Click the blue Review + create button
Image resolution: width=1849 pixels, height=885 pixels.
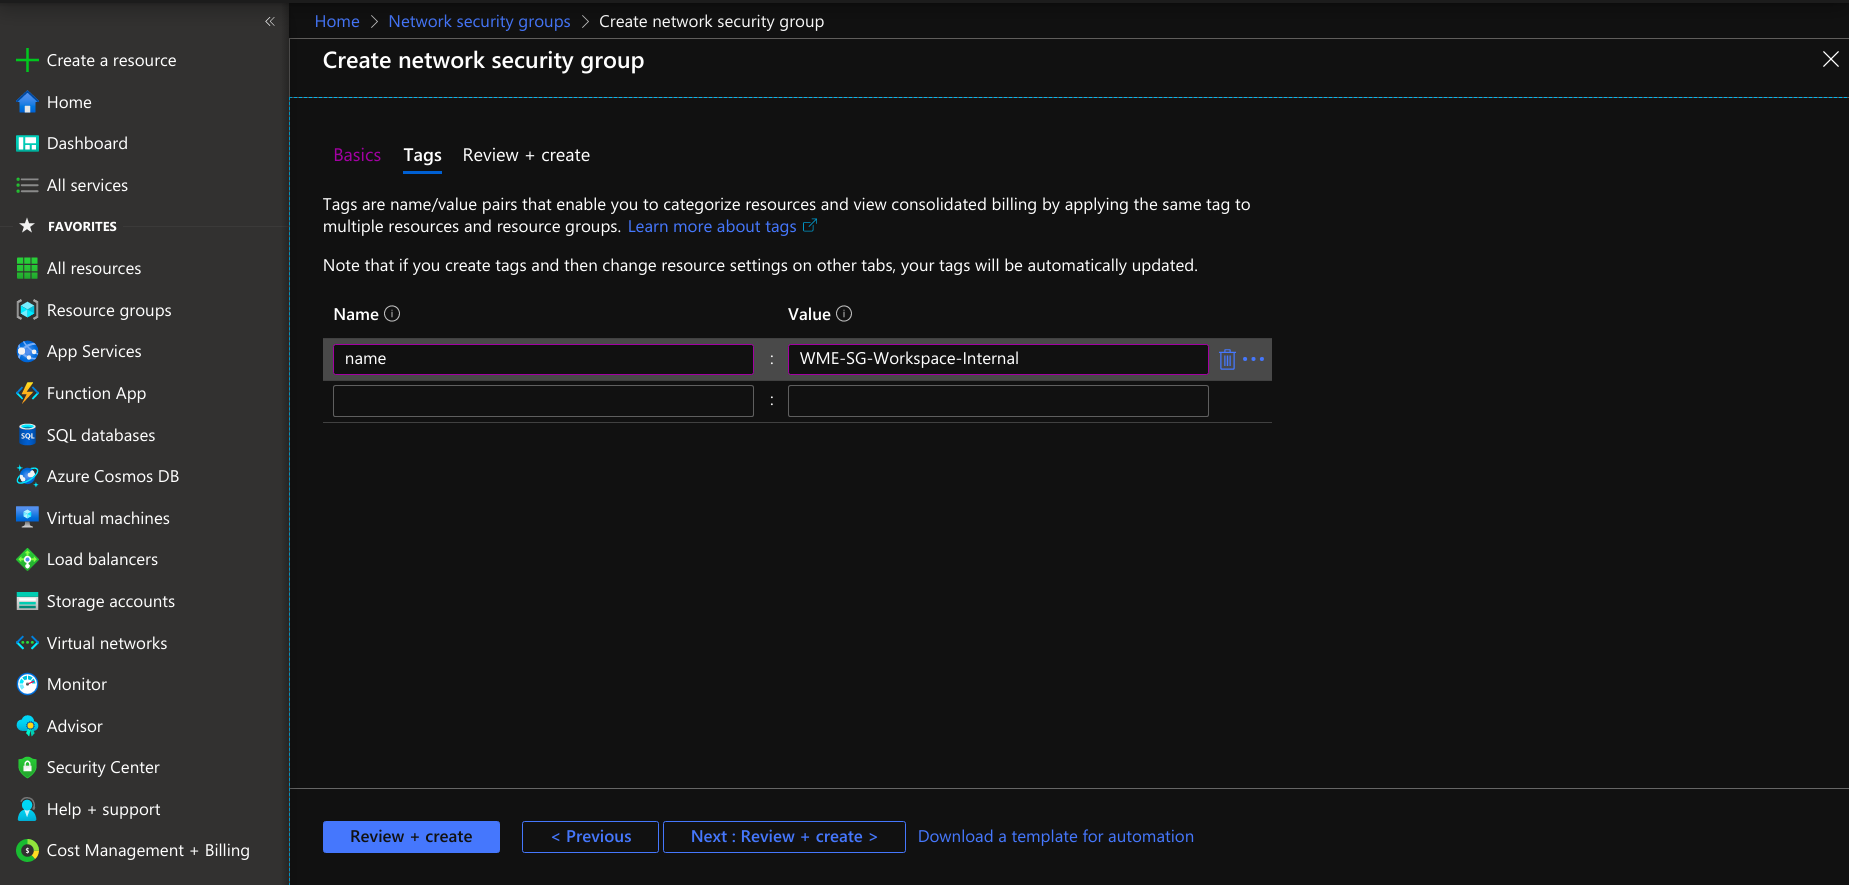(411, 837)
